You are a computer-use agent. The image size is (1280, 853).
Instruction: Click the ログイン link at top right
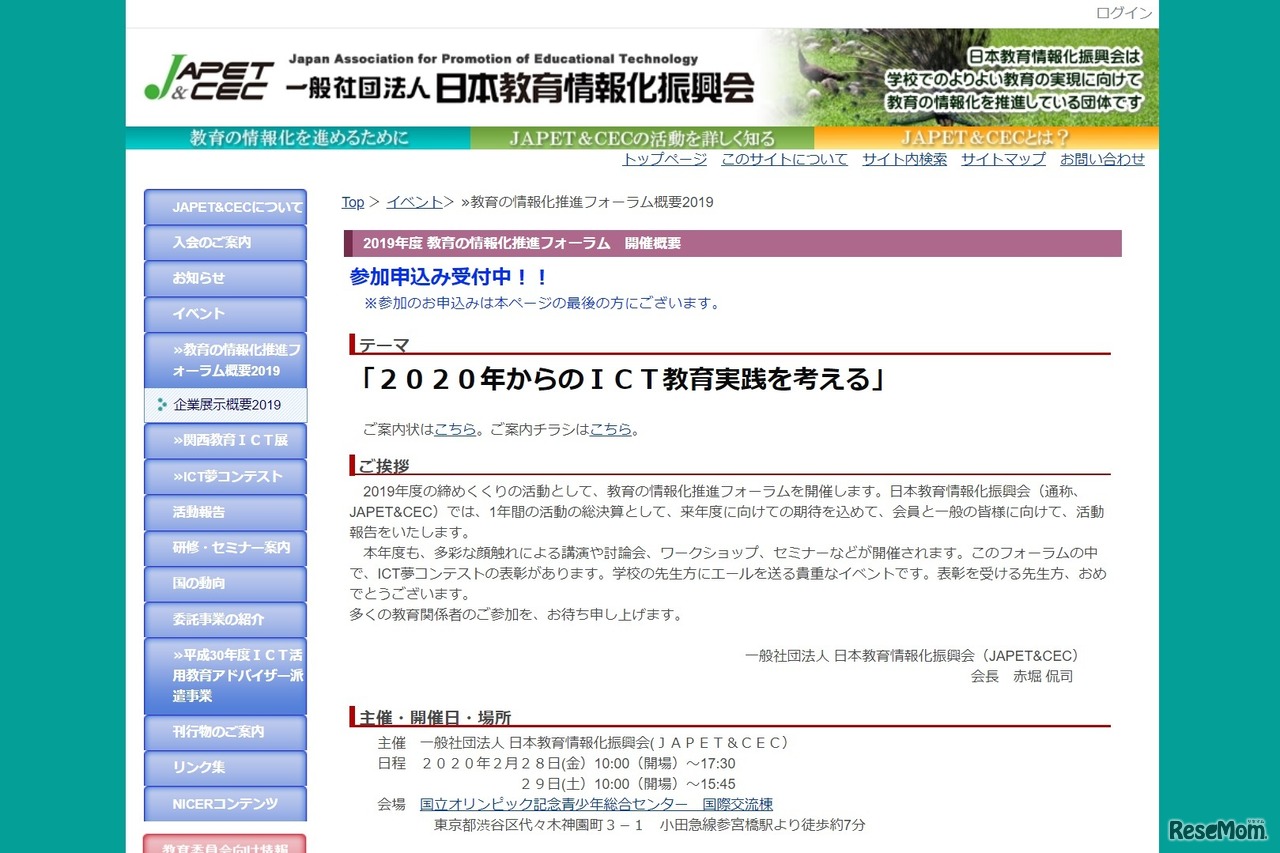1123,13
